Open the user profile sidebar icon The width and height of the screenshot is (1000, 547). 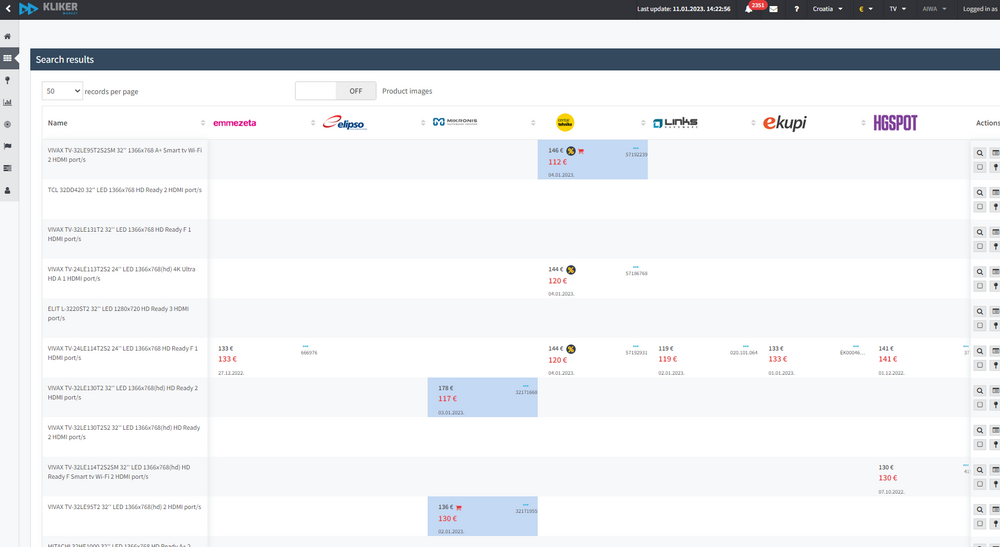[8, 190]
